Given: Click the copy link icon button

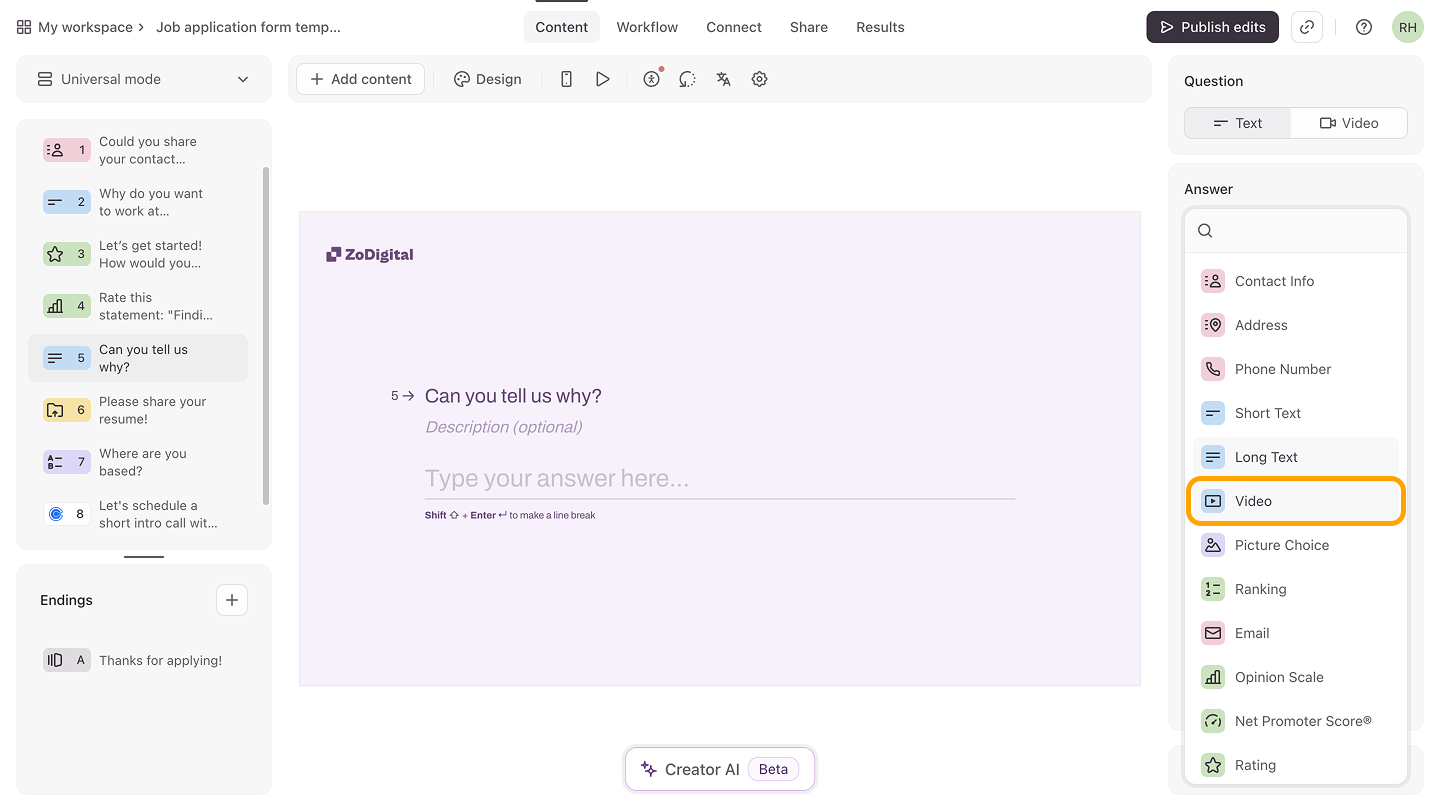Looking at the screenshot, I should click(x=1307, y=27).
